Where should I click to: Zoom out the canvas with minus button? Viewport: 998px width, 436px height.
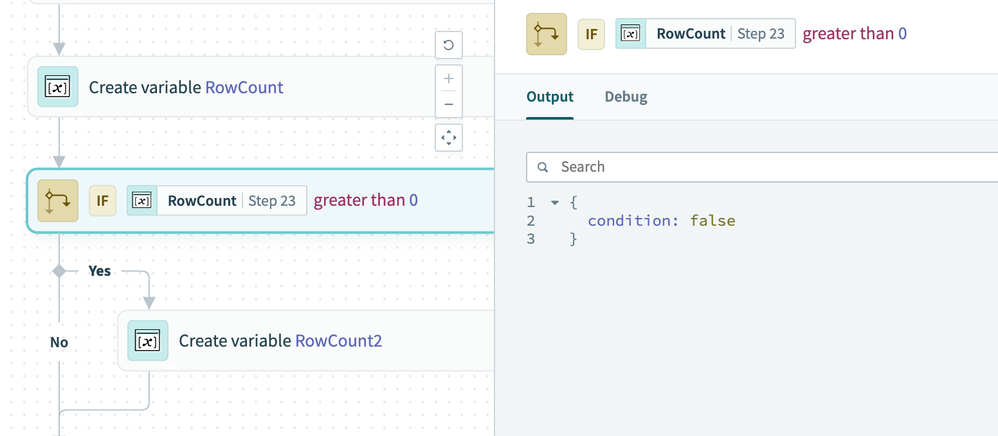point(449,104)
